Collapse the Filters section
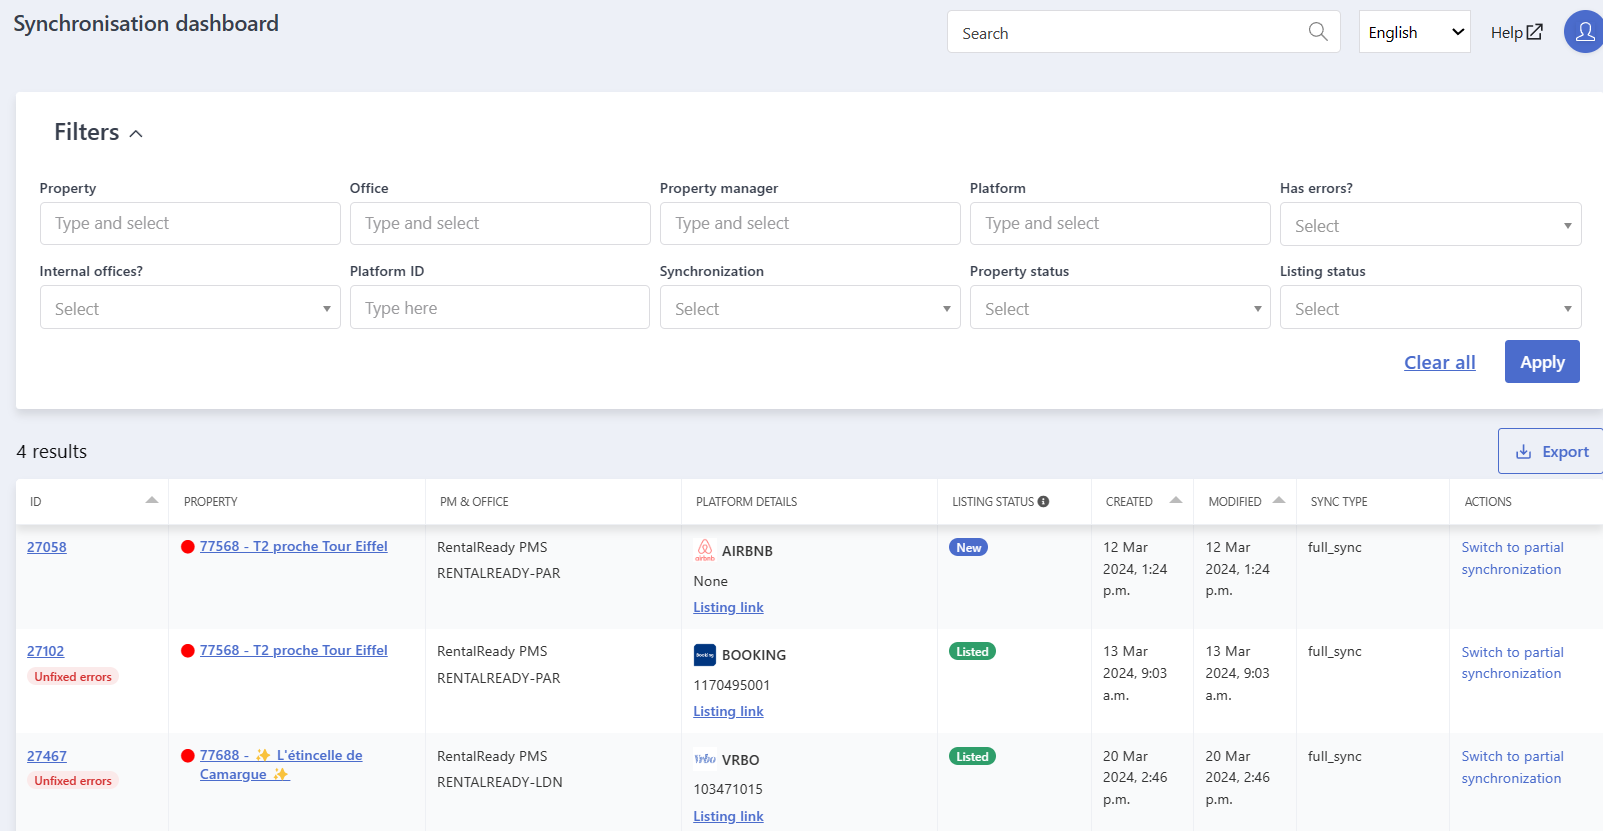 point(136,134)
